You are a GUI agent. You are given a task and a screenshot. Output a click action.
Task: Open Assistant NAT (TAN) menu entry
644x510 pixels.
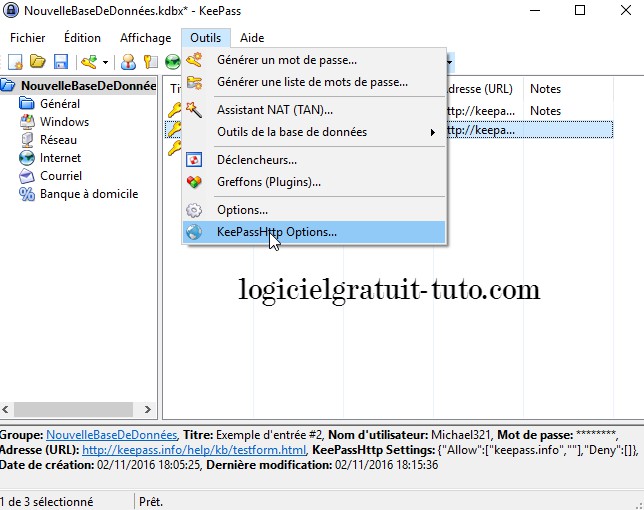click(314, 110)
